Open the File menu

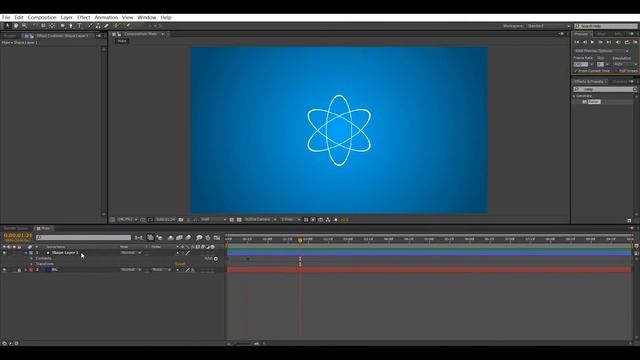click(6, 18)
